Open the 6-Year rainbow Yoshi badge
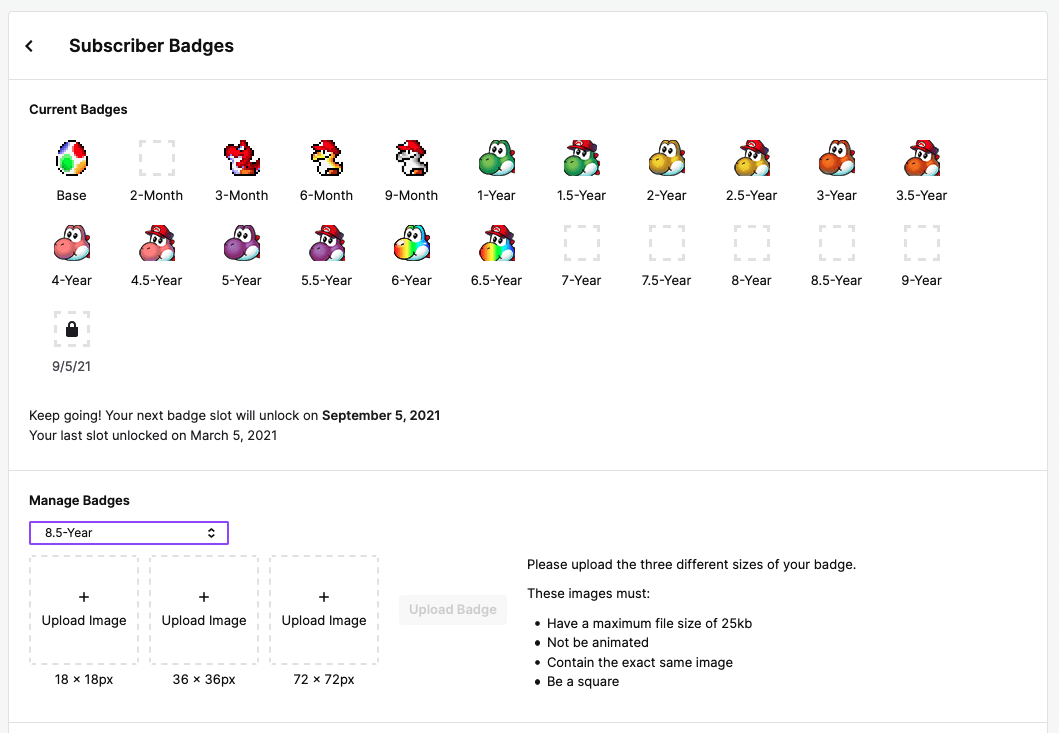 point(411,242)
